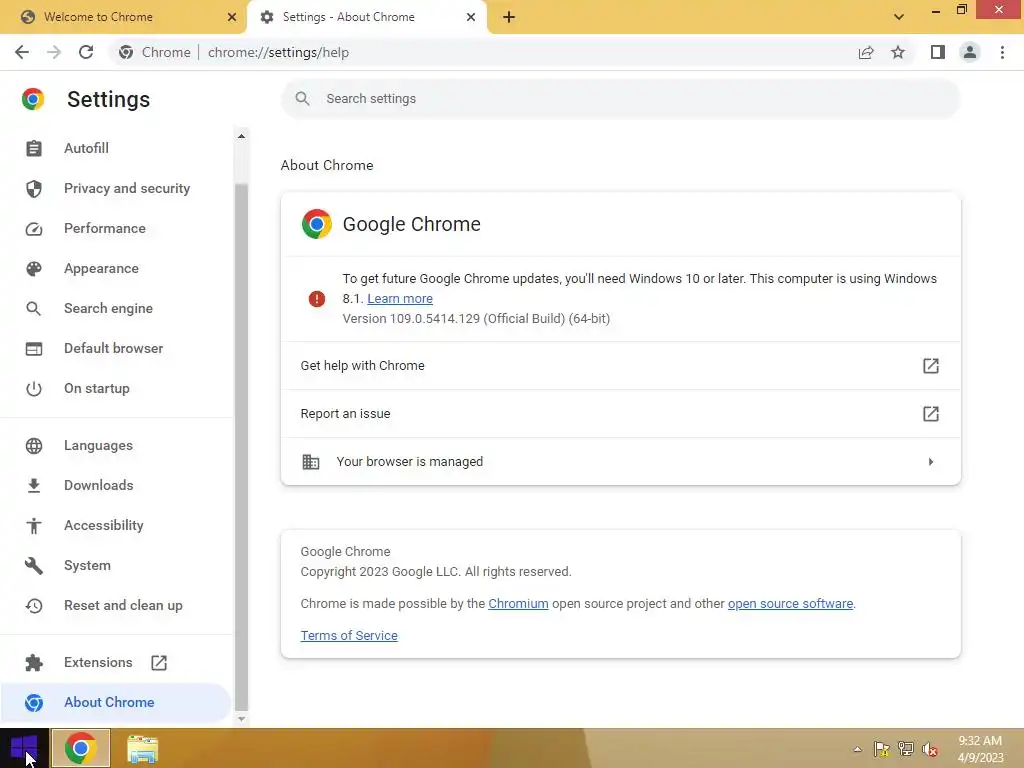Click the sidebar vertical scrollbar thumb
1024x768 pixels.
coord(241,446)
